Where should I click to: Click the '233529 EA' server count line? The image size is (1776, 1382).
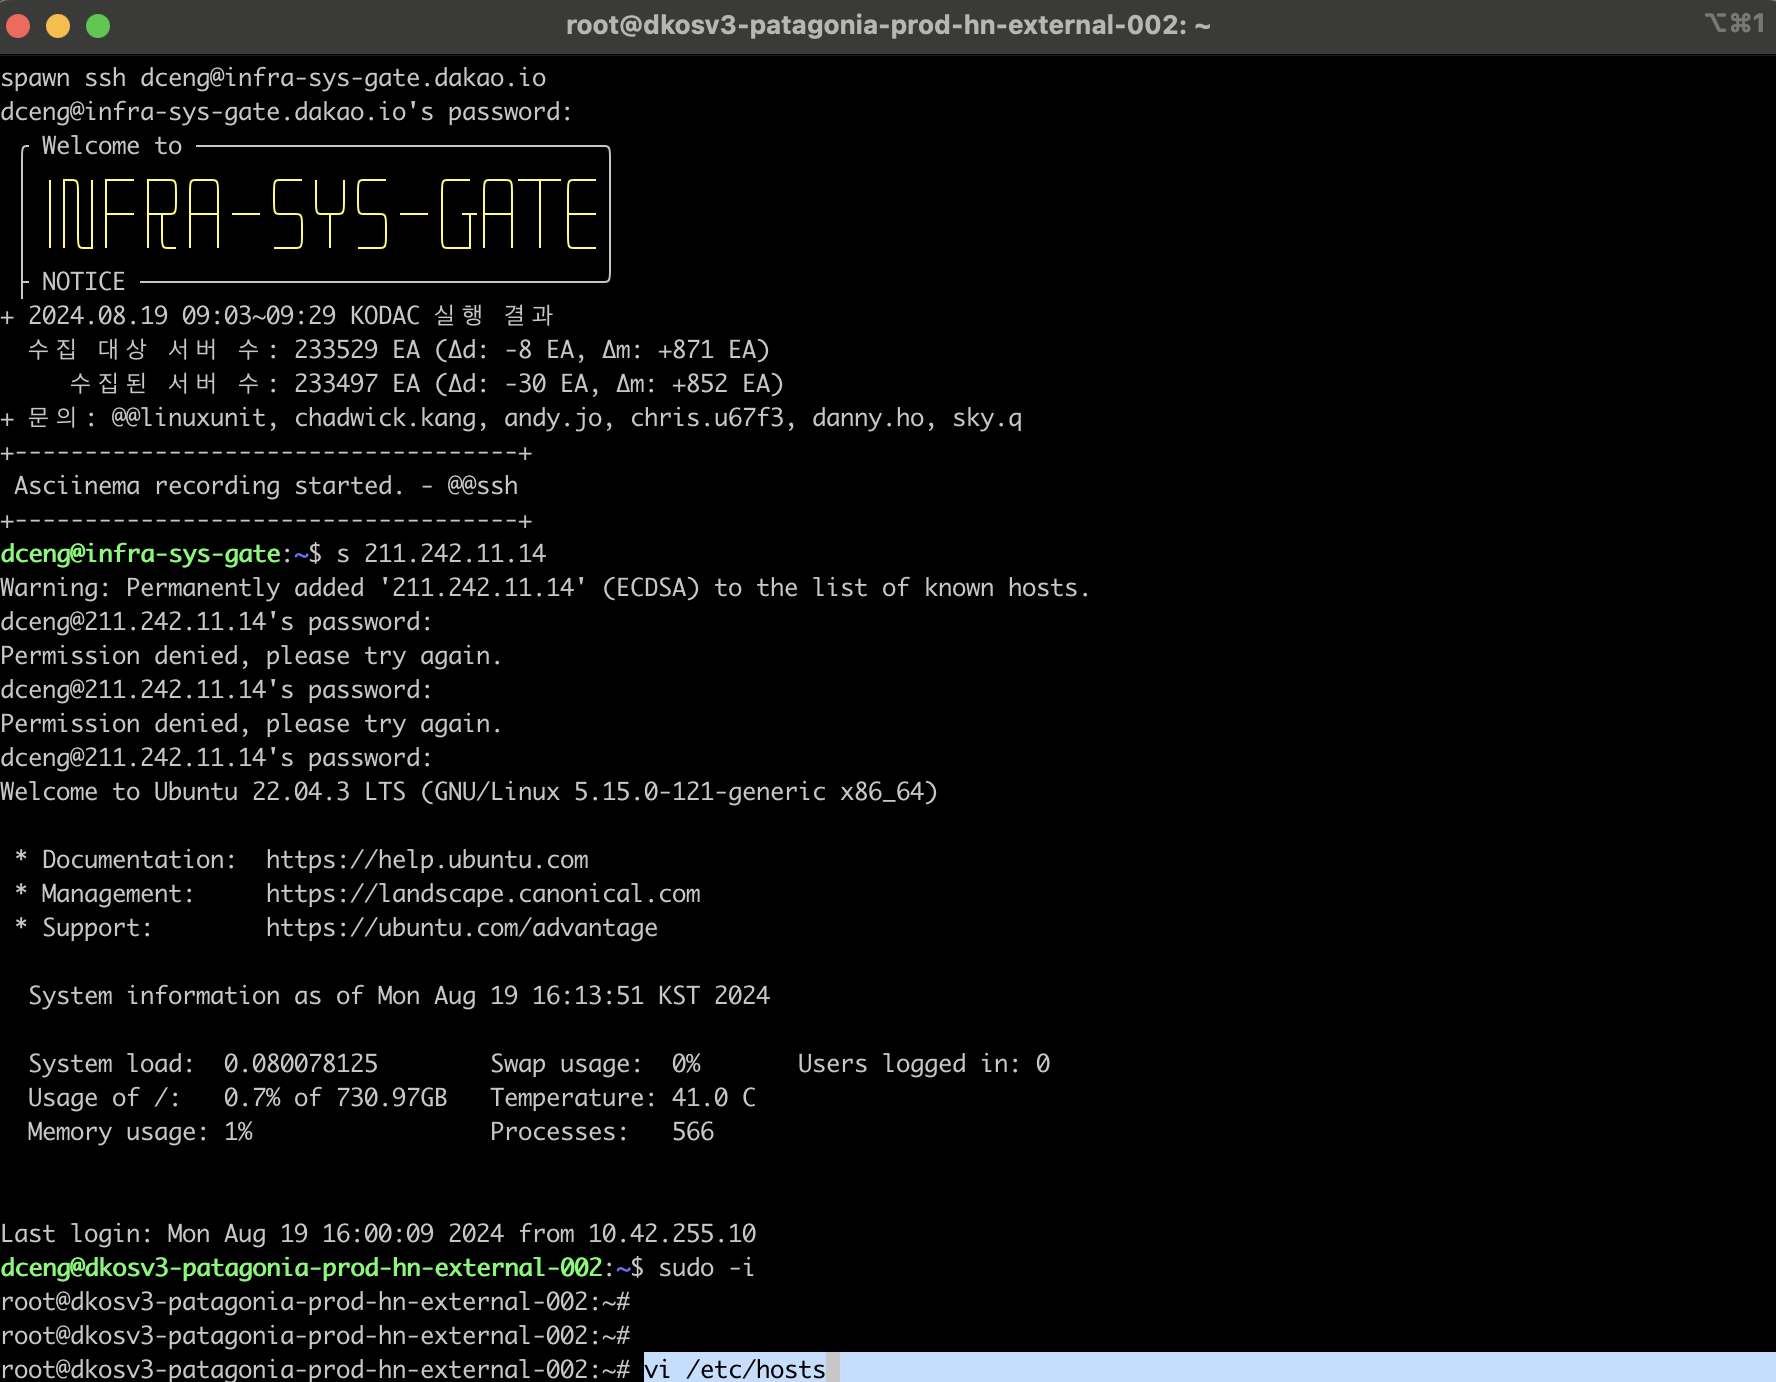click(x=399, y=350)
